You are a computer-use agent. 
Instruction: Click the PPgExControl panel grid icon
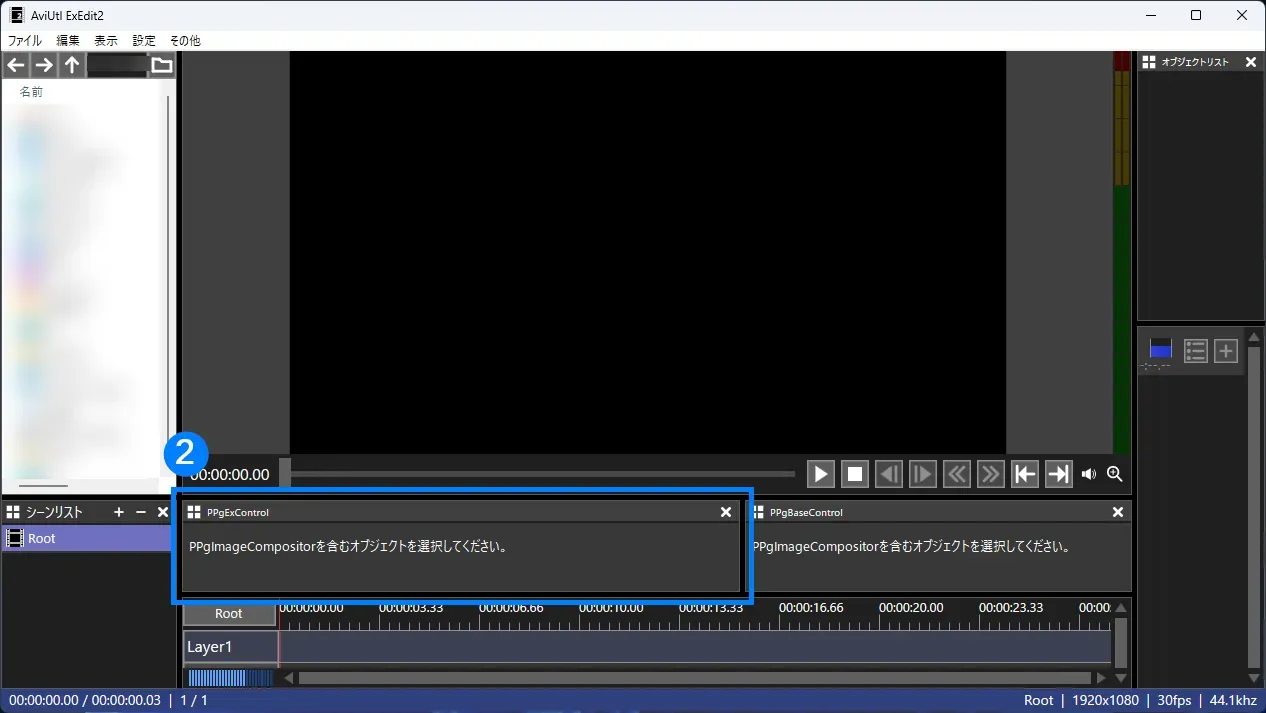[194, 512]
